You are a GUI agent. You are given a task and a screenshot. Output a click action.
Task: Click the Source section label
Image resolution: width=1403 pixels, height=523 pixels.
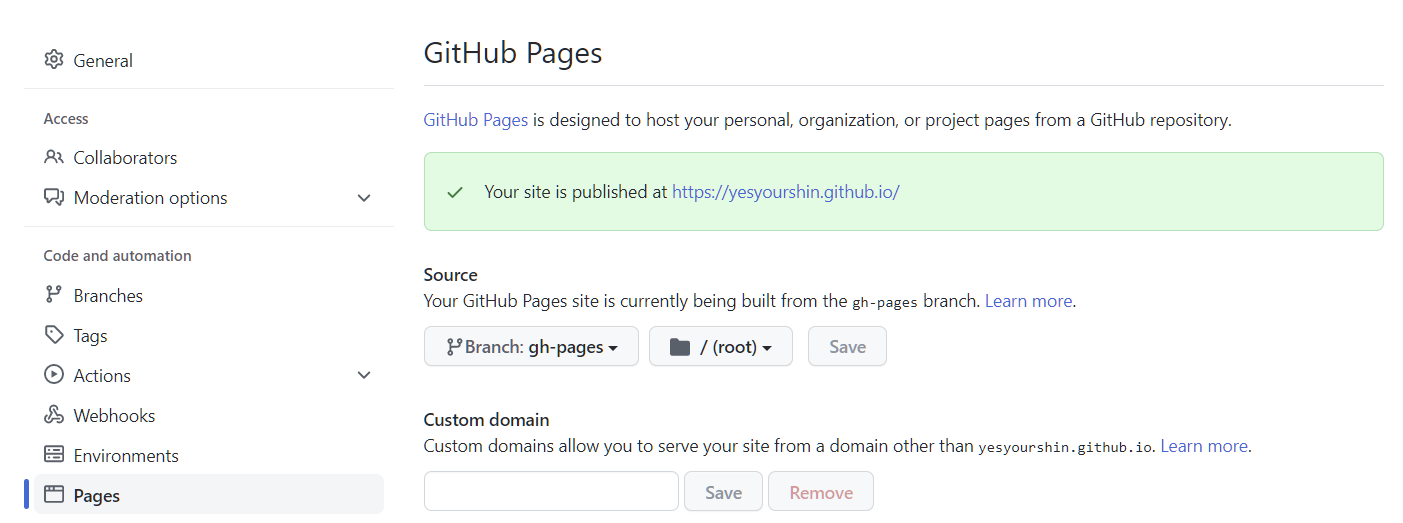tap(451, 275)
